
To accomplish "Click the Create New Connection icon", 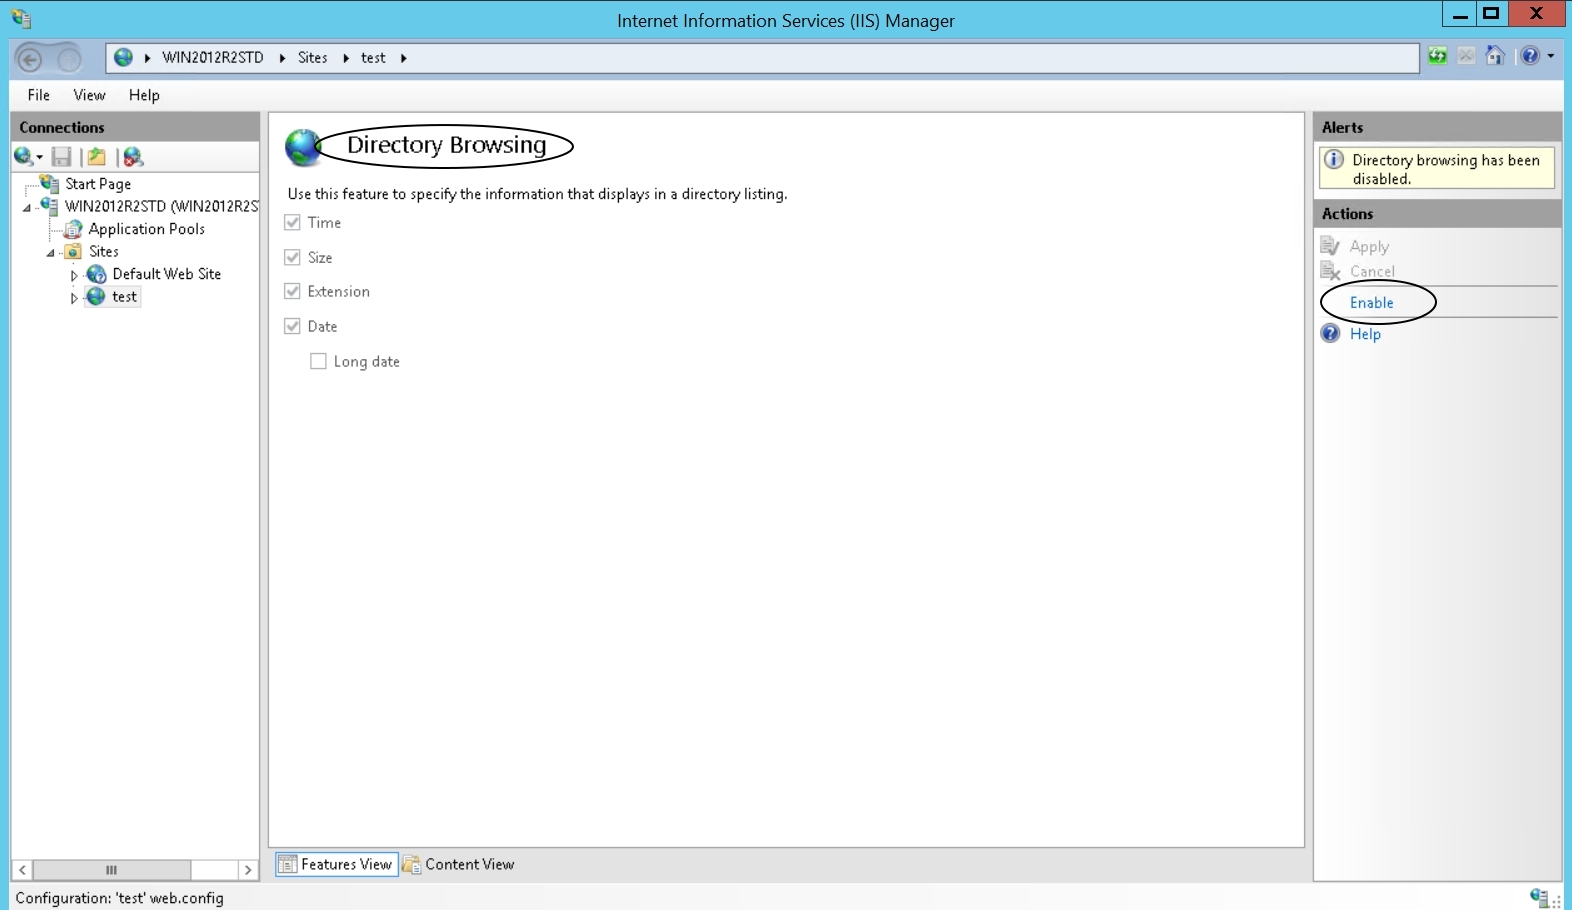I will (x=23, y=156).
